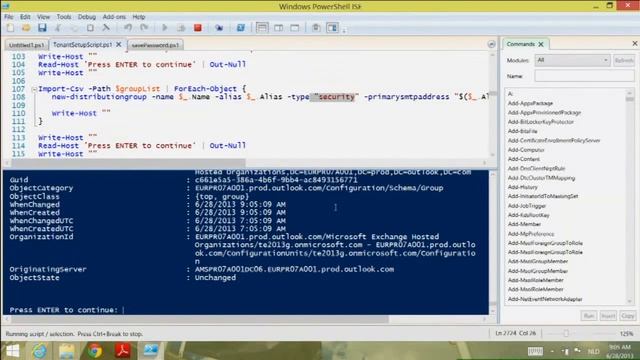
Task: Close the TenantSetupScript.ps1 tab
Action: point(119,44)
